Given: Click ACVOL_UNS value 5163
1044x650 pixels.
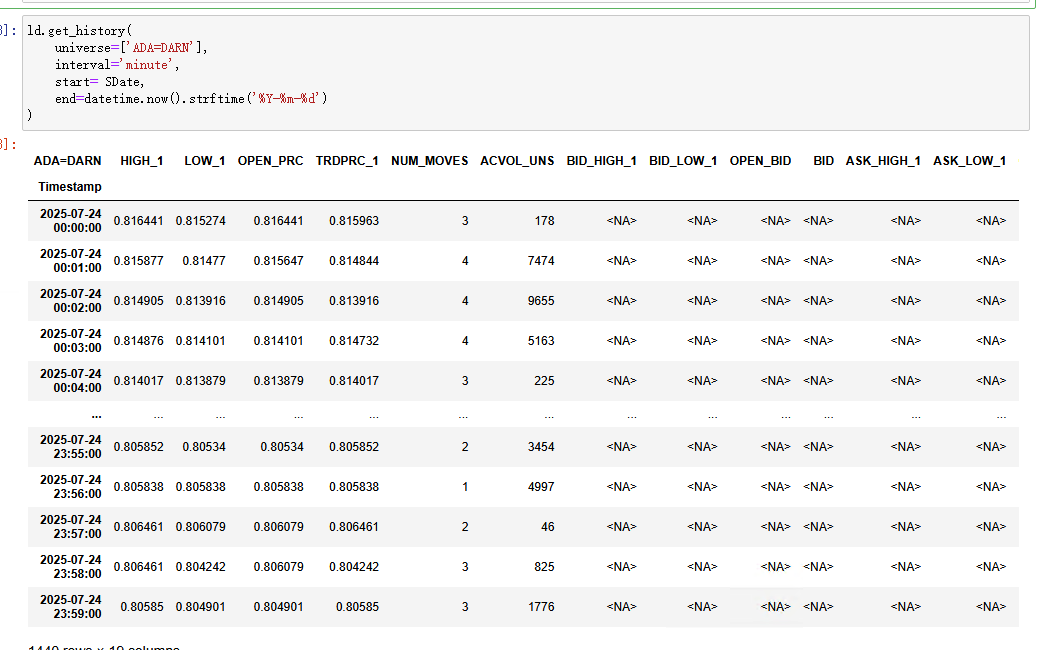Looking at the screenshot, I should 541,341.
